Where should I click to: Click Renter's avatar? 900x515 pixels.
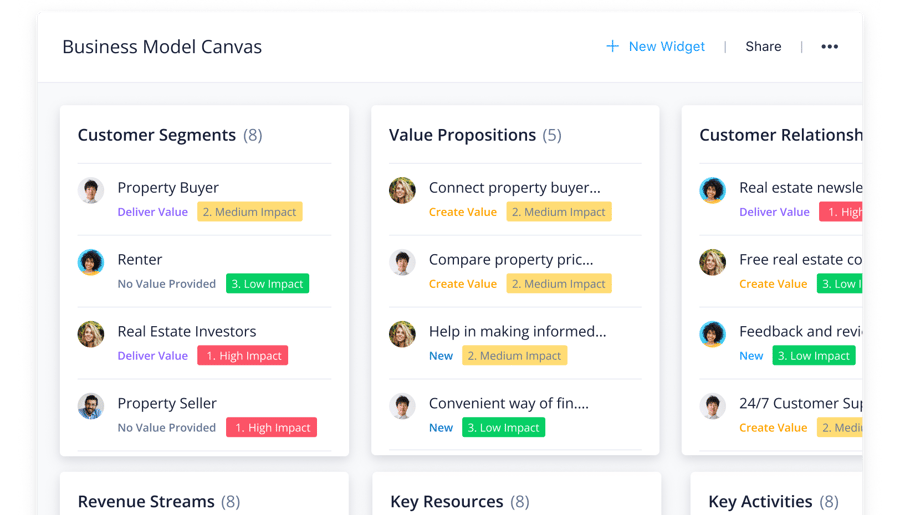(91, 262)
